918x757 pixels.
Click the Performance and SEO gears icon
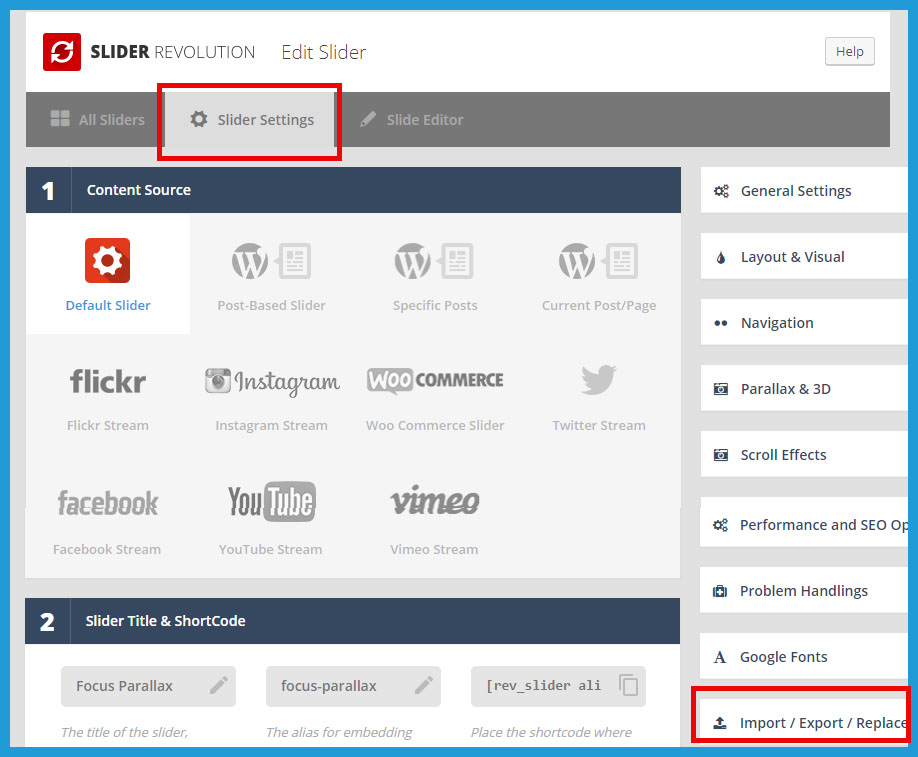click(721, 525)
